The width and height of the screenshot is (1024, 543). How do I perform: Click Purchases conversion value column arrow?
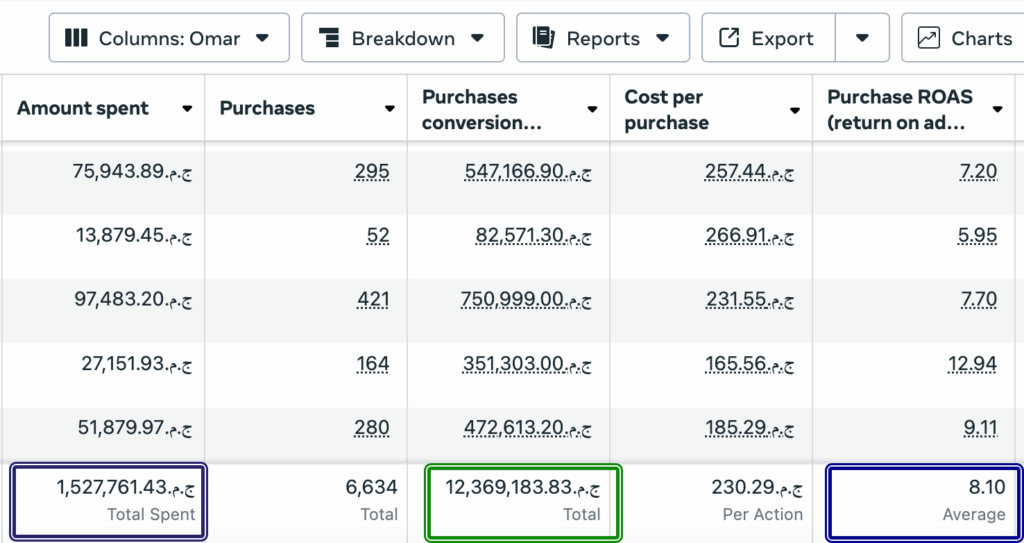click(592, 109)
